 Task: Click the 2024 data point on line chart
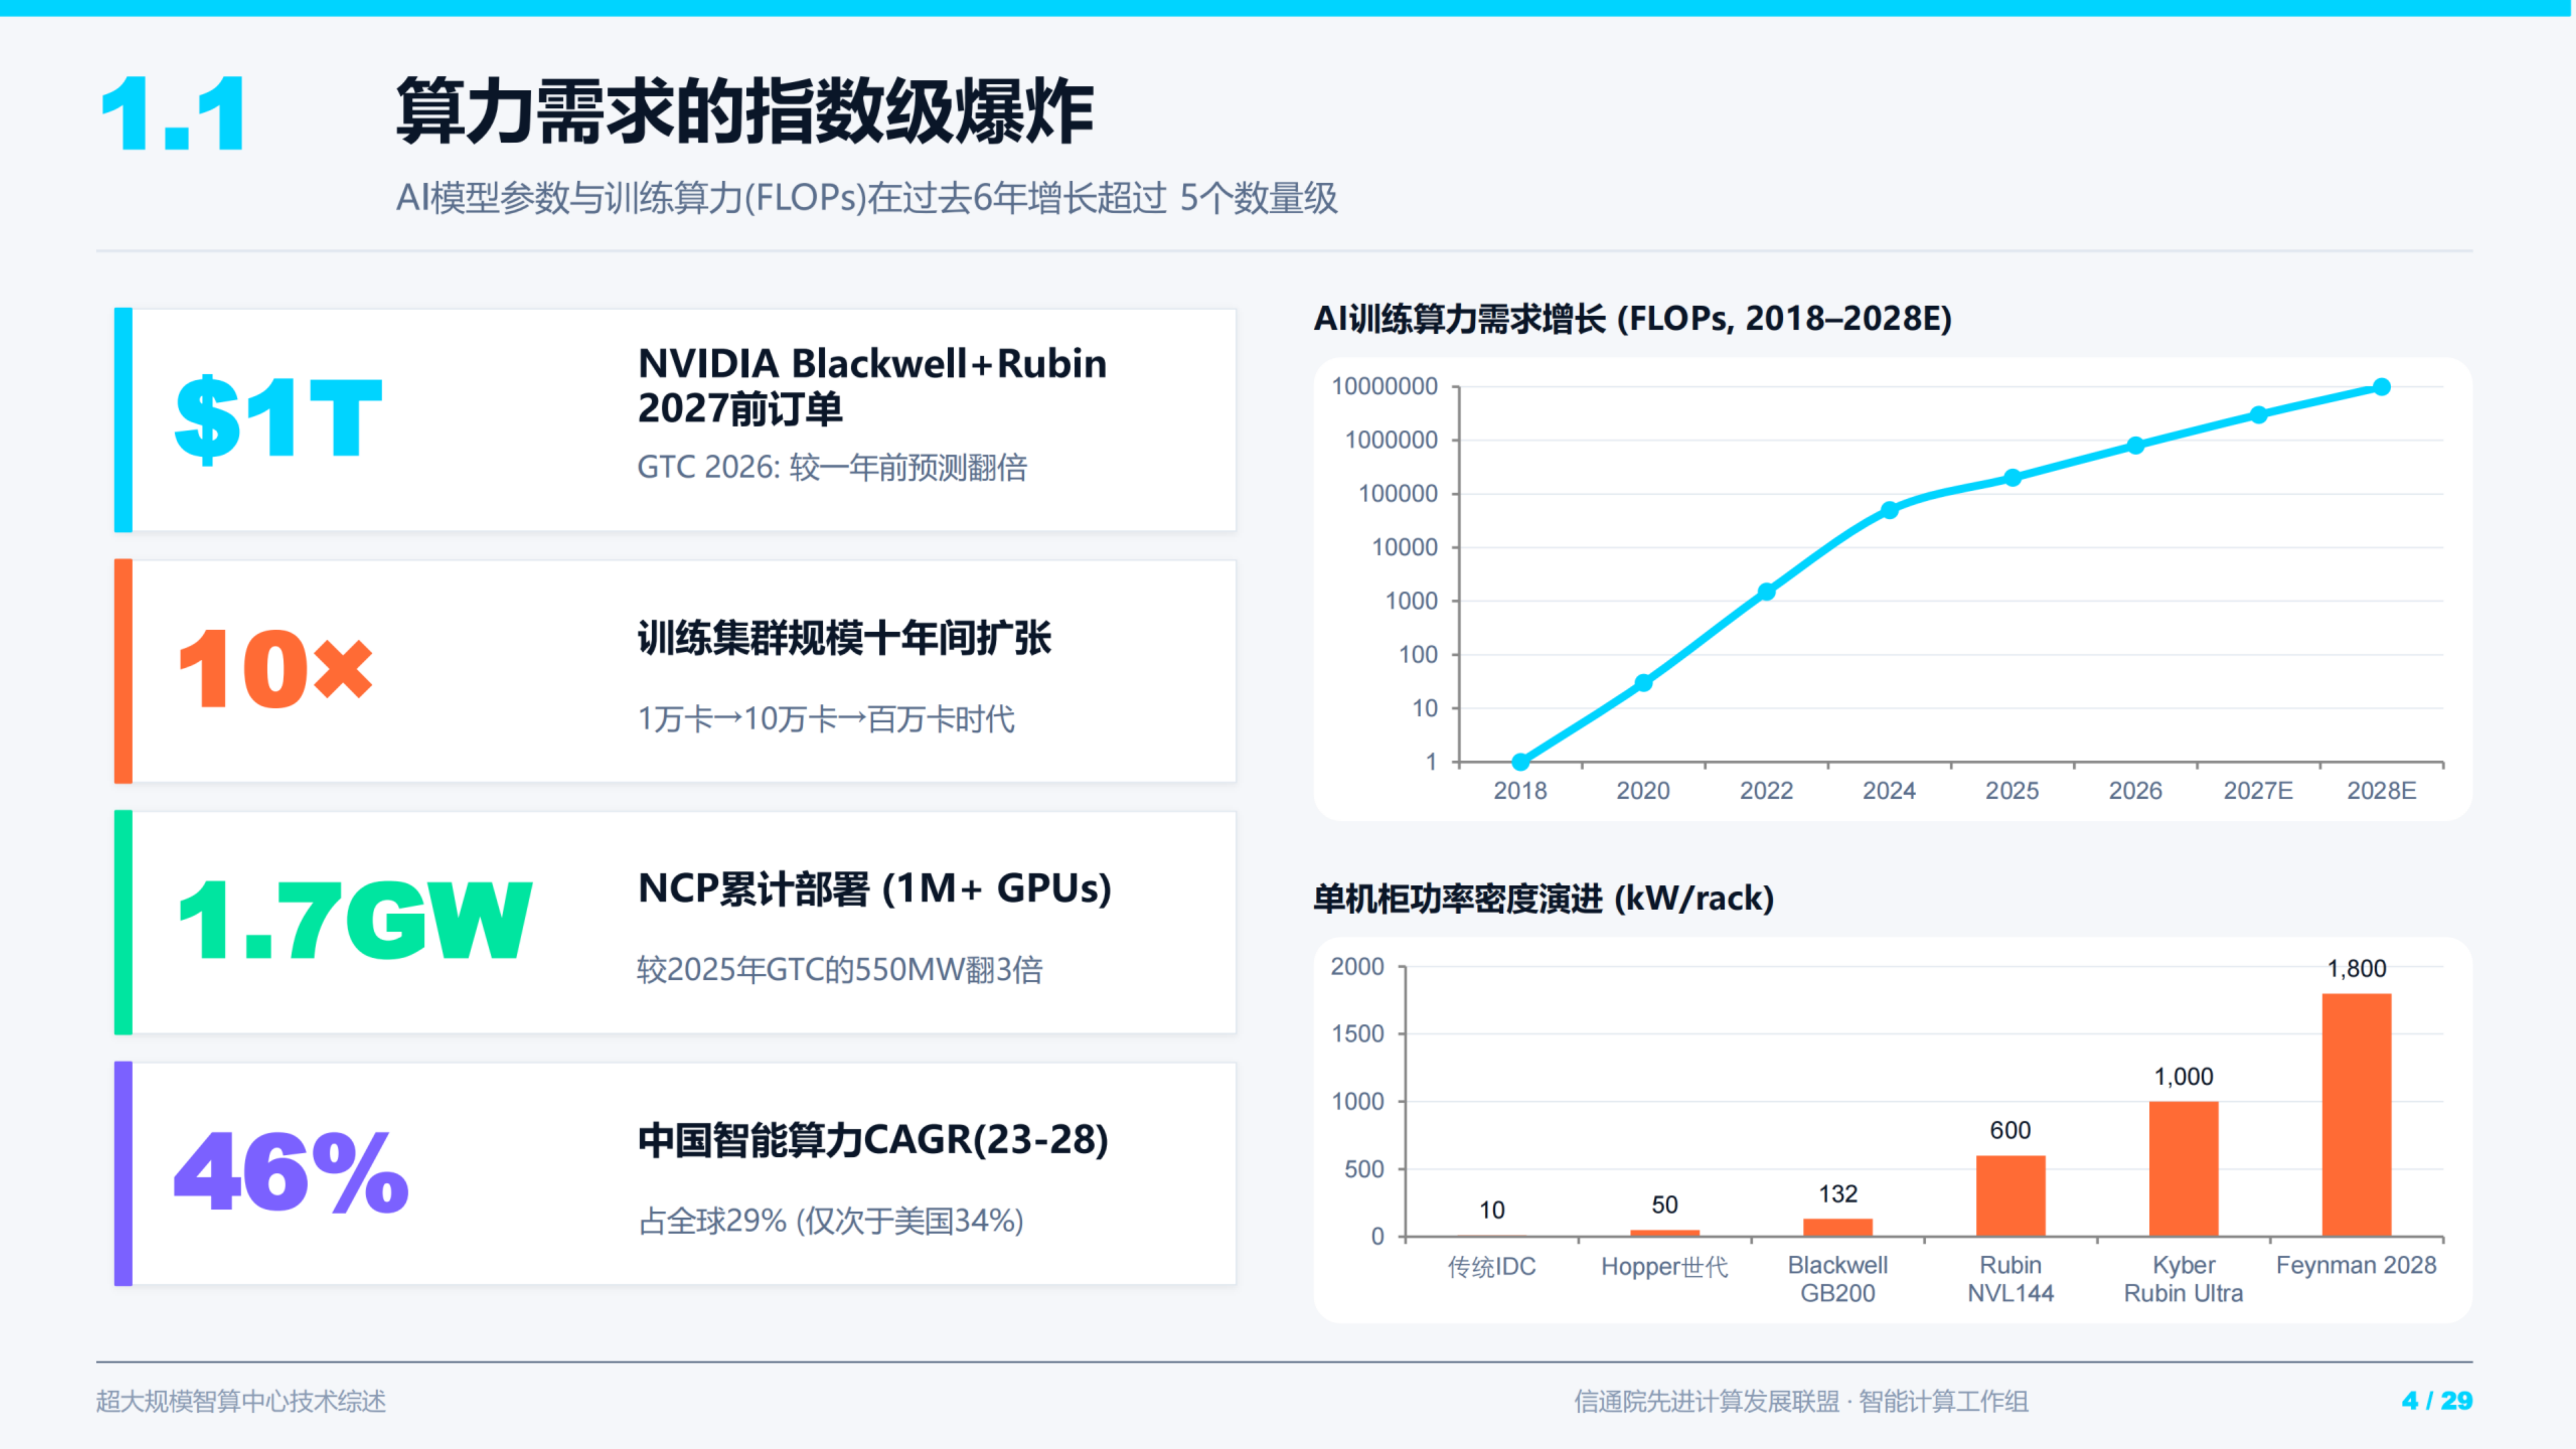click(1890, 510)
